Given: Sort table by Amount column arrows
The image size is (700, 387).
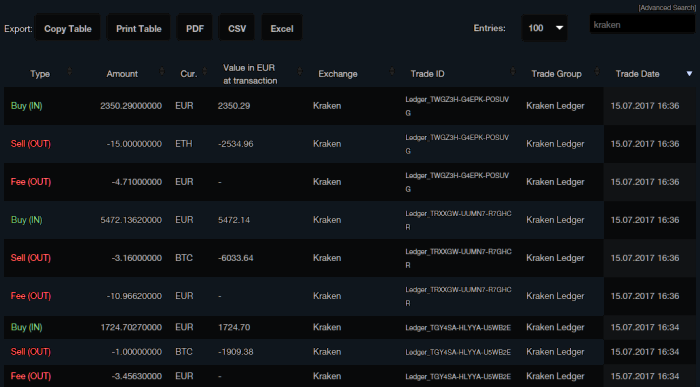Looking at the screenshot, I should [x=162, y=71].
